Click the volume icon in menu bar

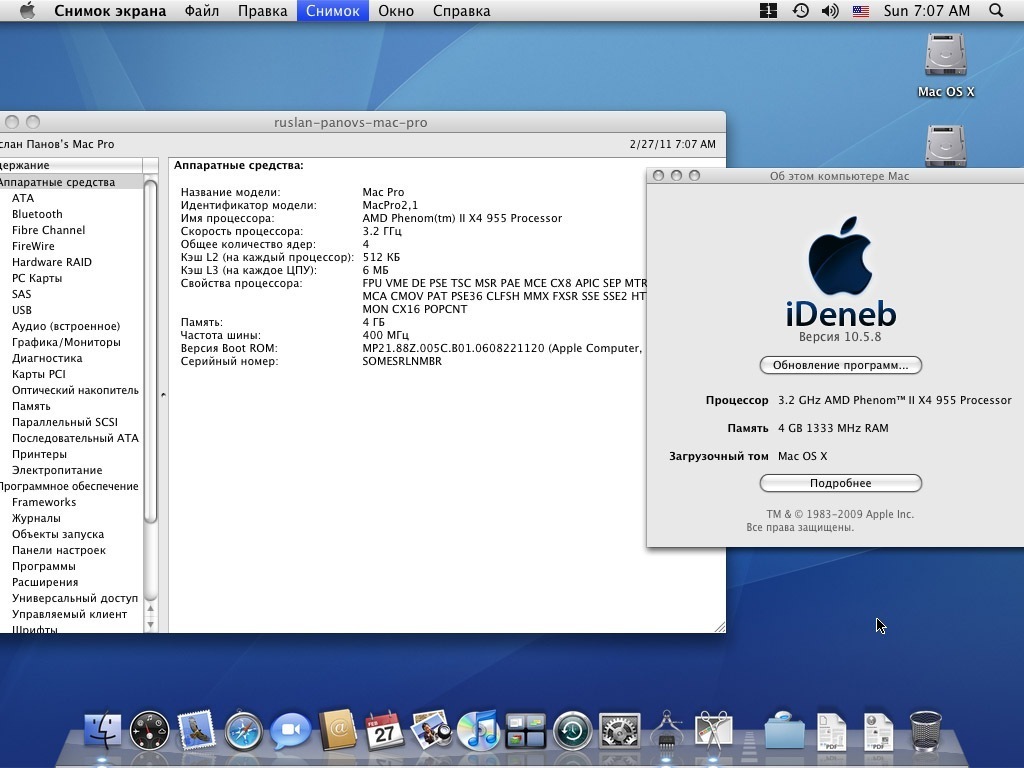[x=830, y=11]
